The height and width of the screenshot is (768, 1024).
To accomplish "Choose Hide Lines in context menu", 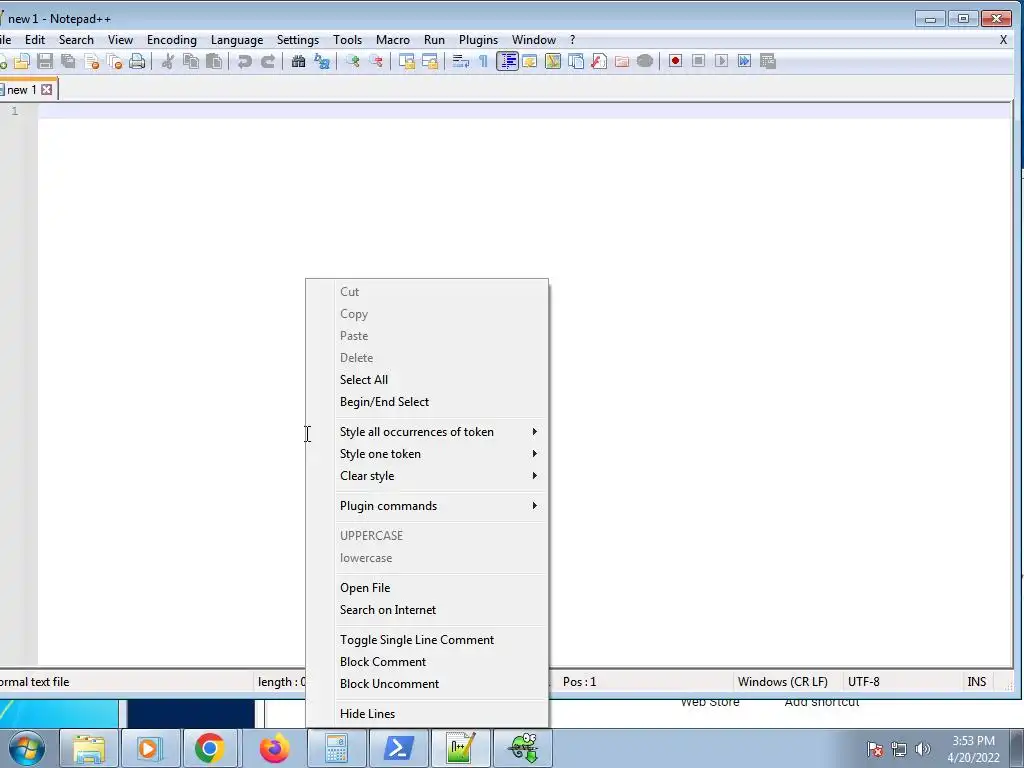I will [426, 714].
